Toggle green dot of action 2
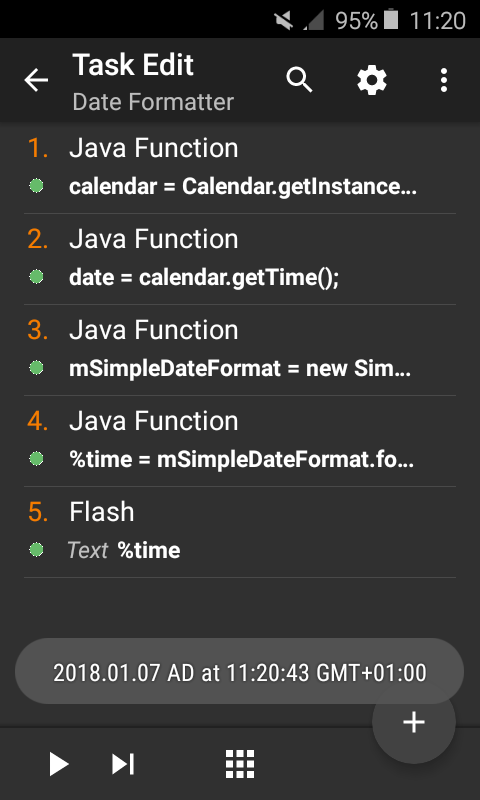Viewport: 480px width, 800px height. pyautogui.click(x=36, y=277)
